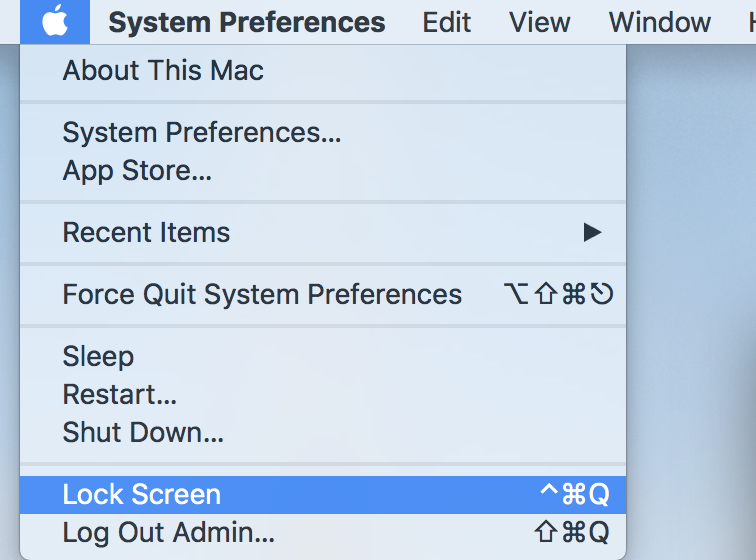This screenshot has width=756, height=560.
Task: Choose Log Out Admin…
Action: click(323, 533)
